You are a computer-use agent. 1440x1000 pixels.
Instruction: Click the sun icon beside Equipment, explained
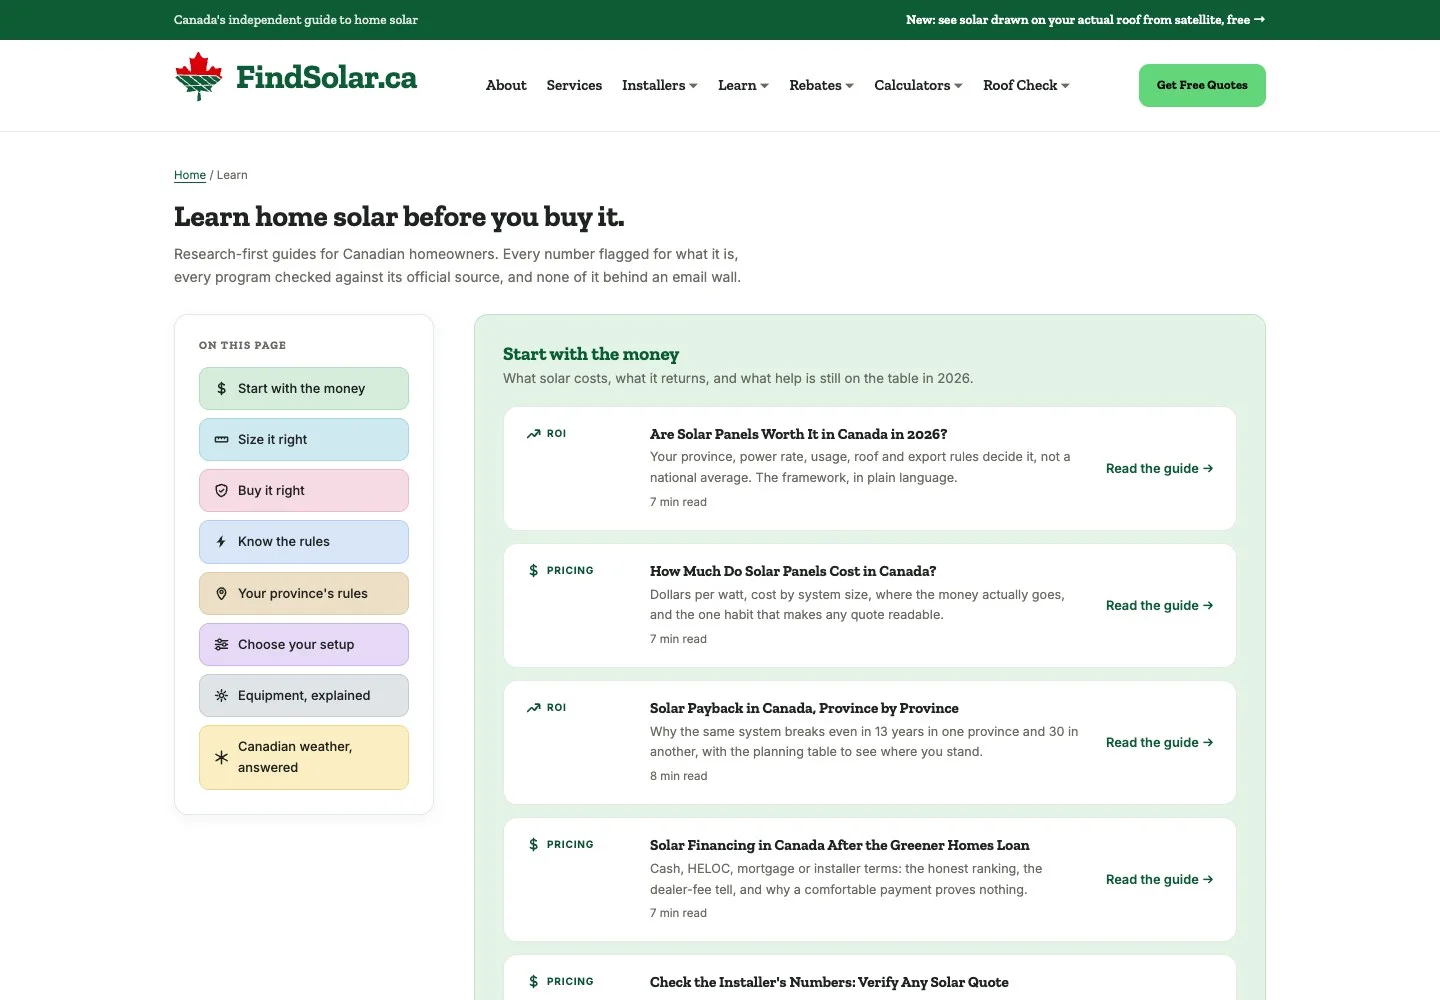coord(222,696)
